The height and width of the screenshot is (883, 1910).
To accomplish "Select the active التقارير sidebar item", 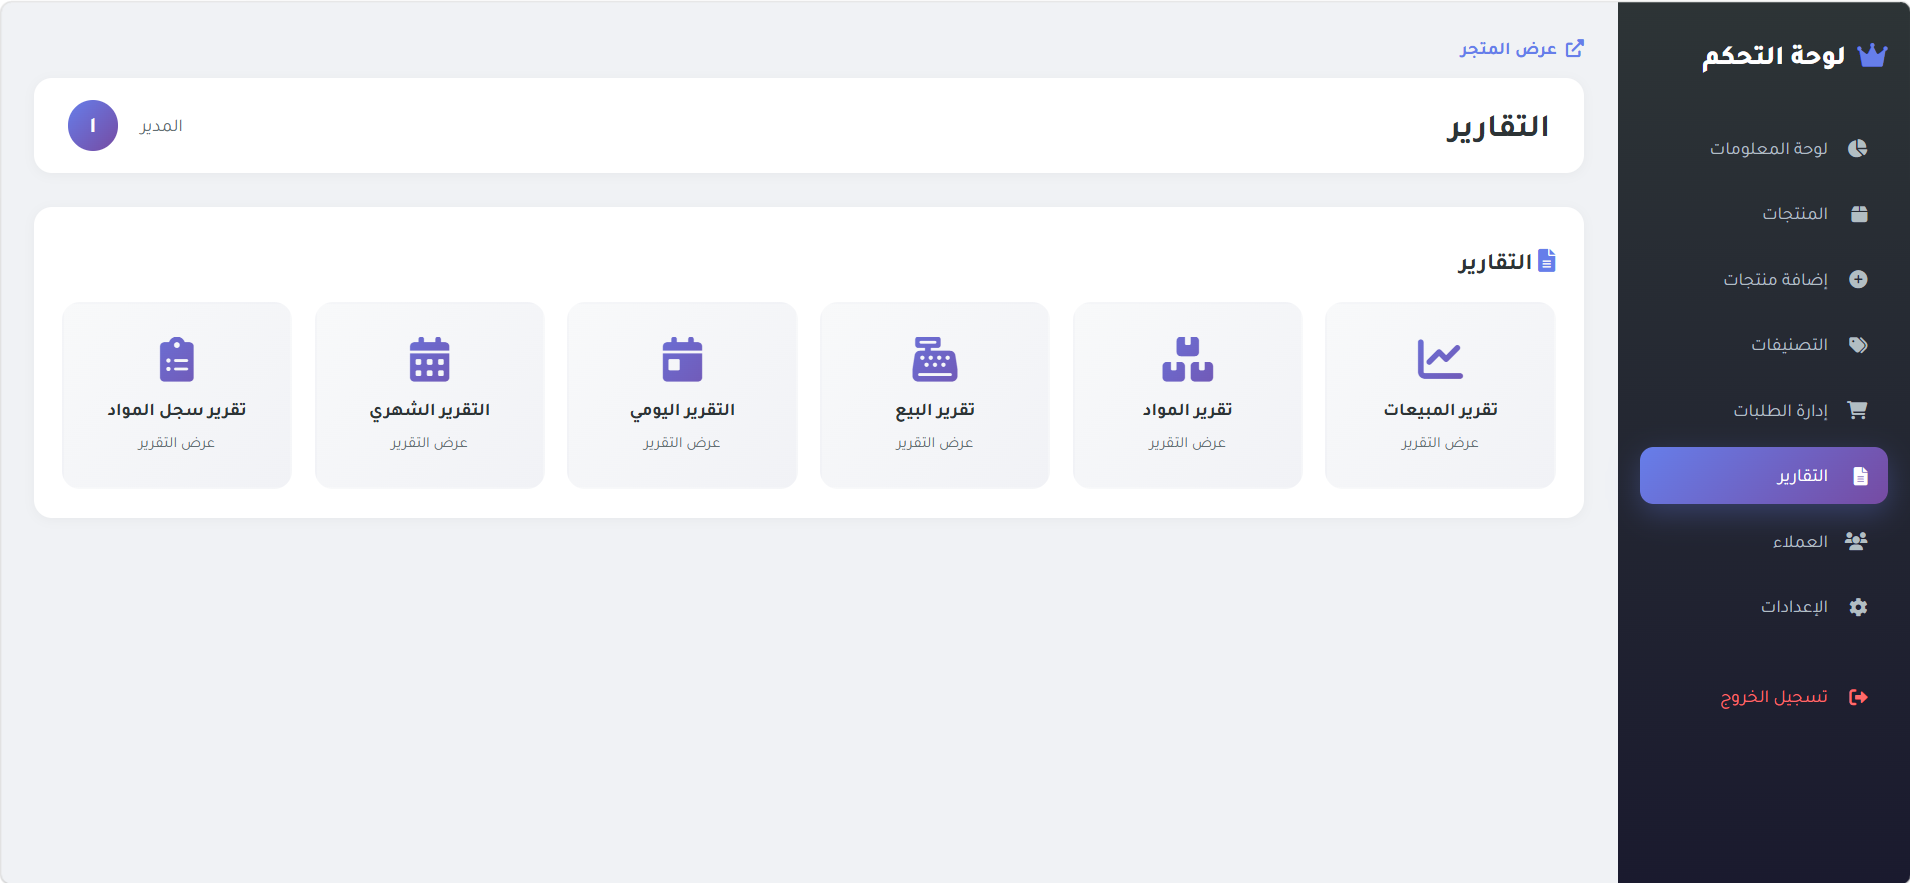I will point(1764,476).
